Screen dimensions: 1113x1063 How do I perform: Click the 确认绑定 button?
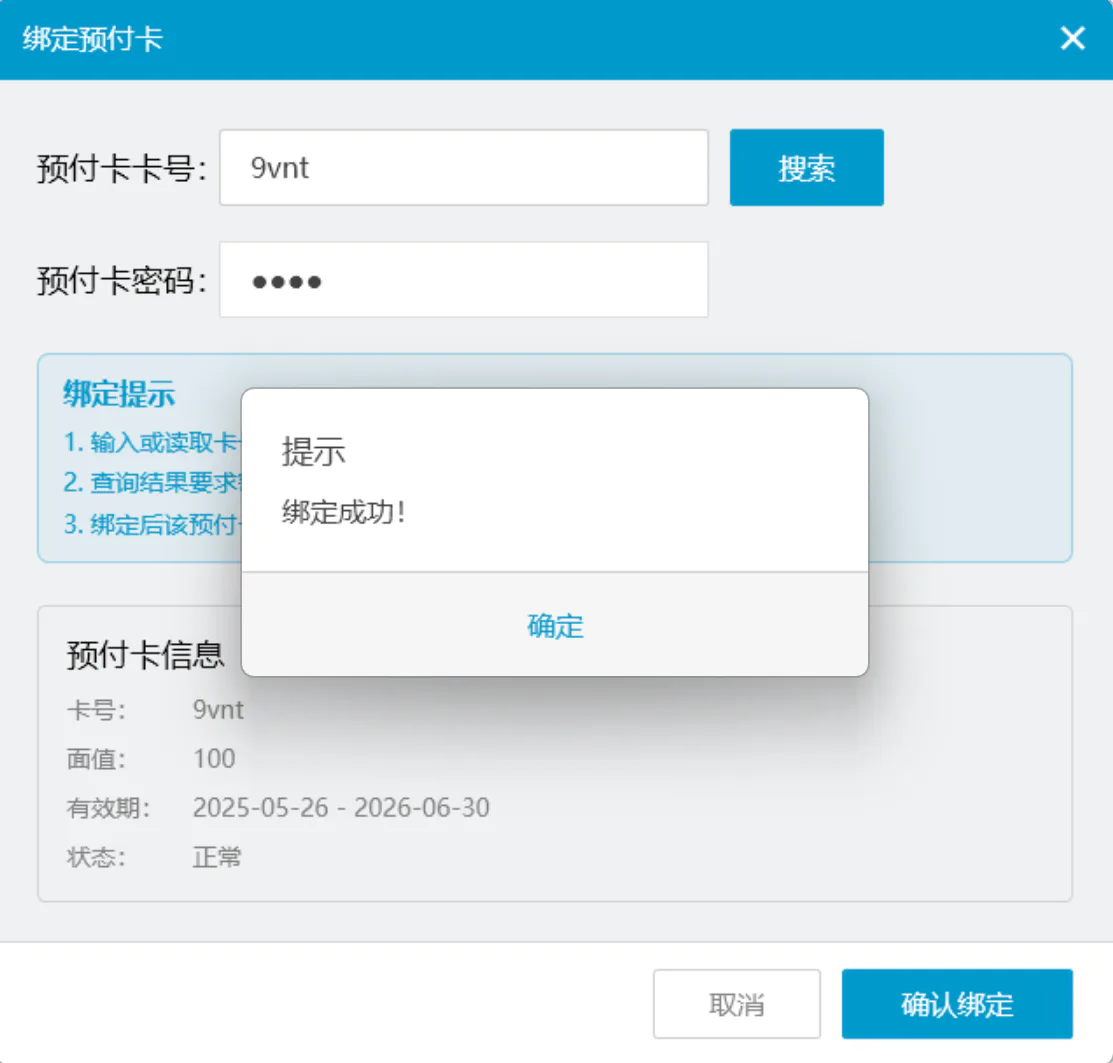956,1004
